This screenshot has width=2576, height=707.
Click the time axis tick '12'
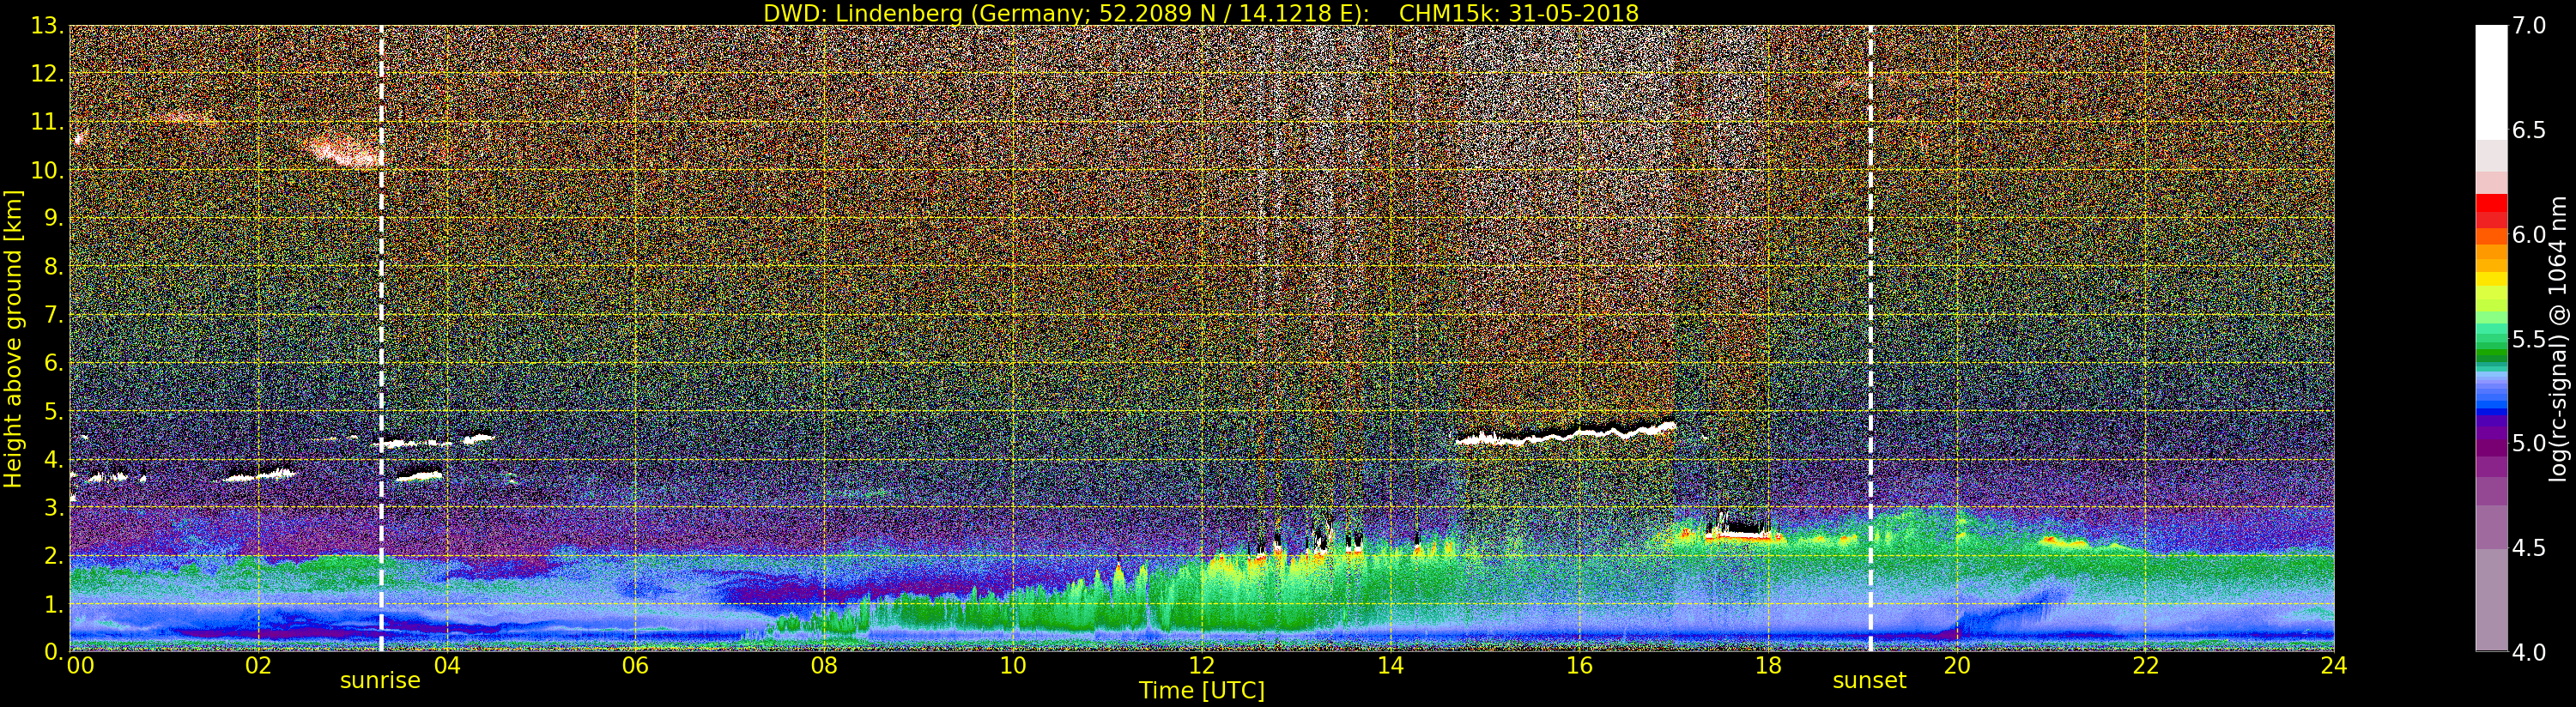(x=1202, y=666)
